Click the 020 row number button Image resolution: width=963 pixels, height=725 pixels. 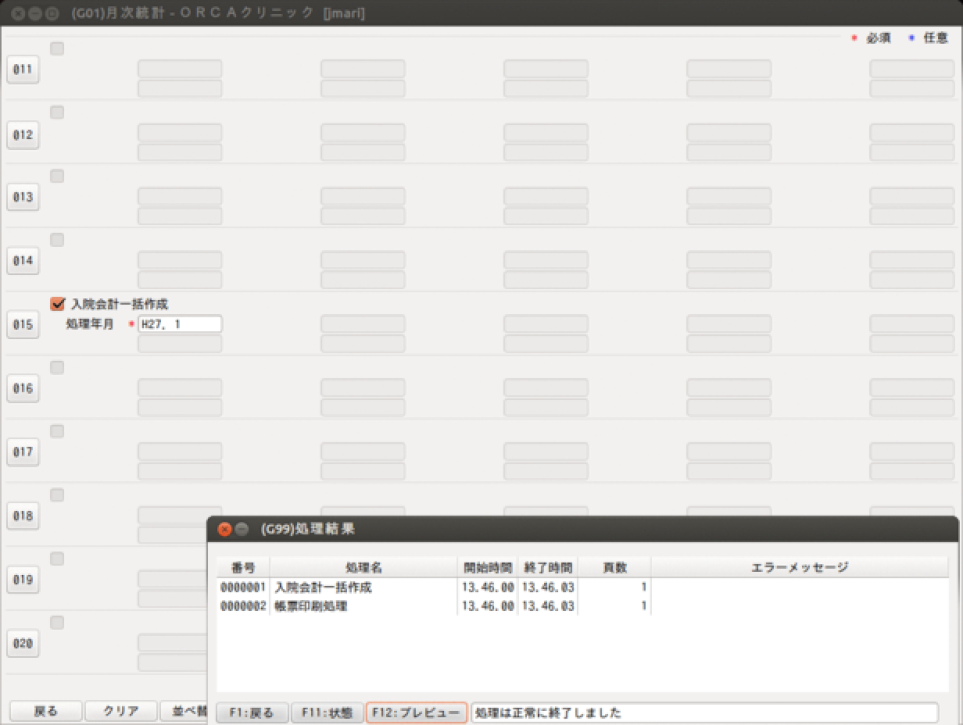[x=22, y=643]
